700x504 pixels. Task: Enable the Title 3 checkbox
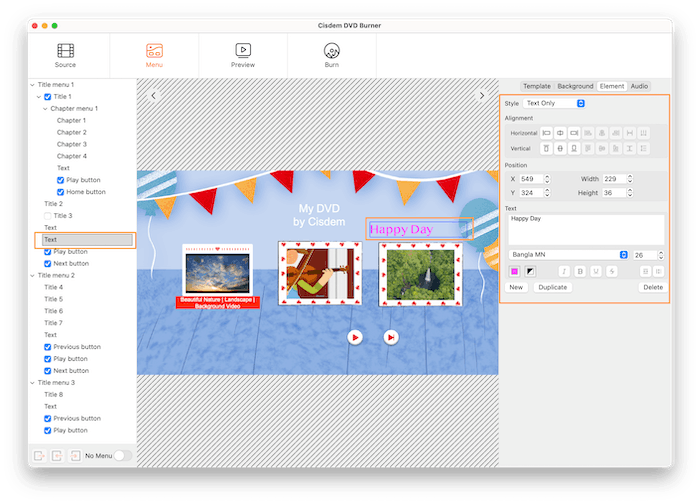(x=48, y=216)
